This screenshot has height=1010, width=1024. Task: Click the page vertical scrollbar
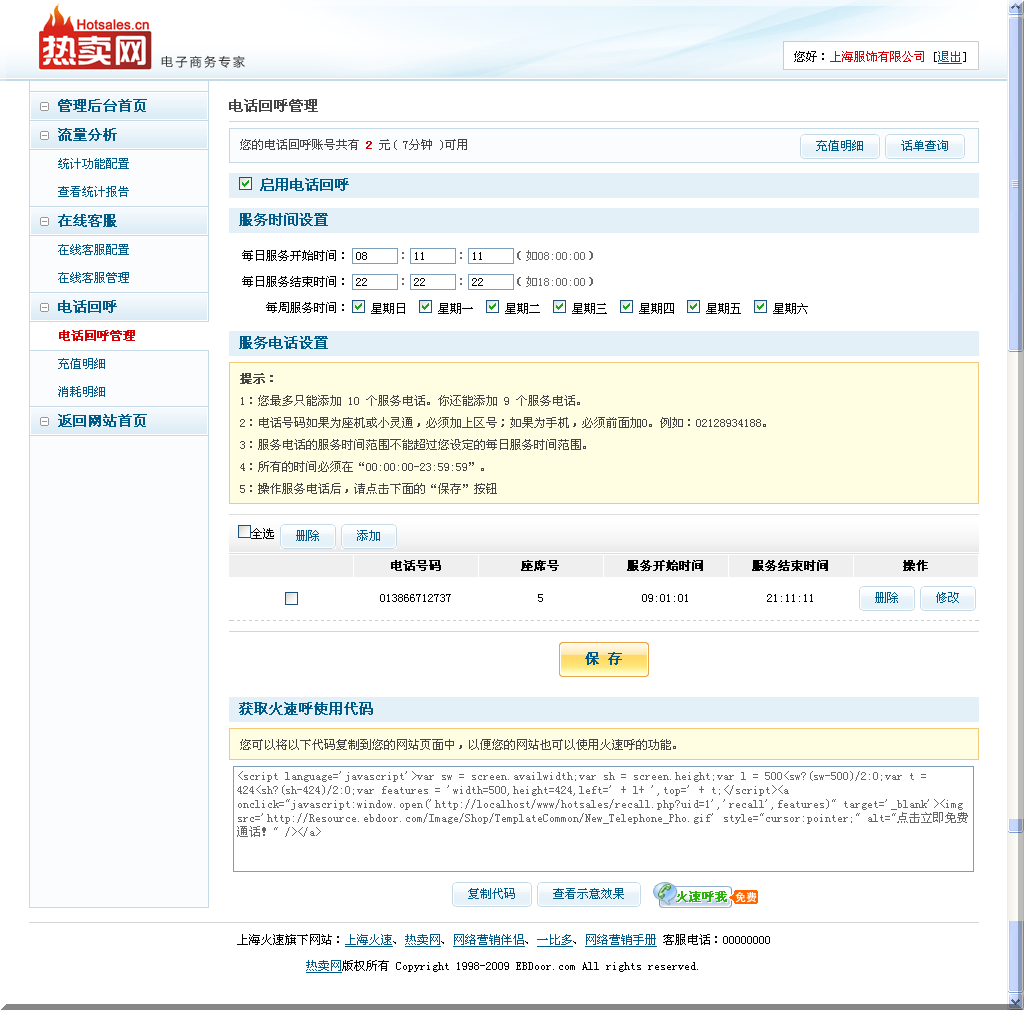[x=1015, y=500]
